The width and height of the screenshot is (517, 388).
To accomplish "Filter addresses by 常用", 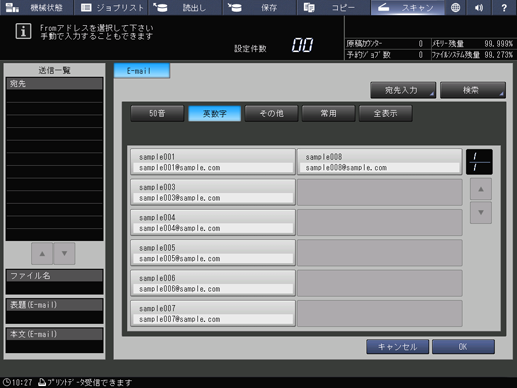I will coord(328,113).
